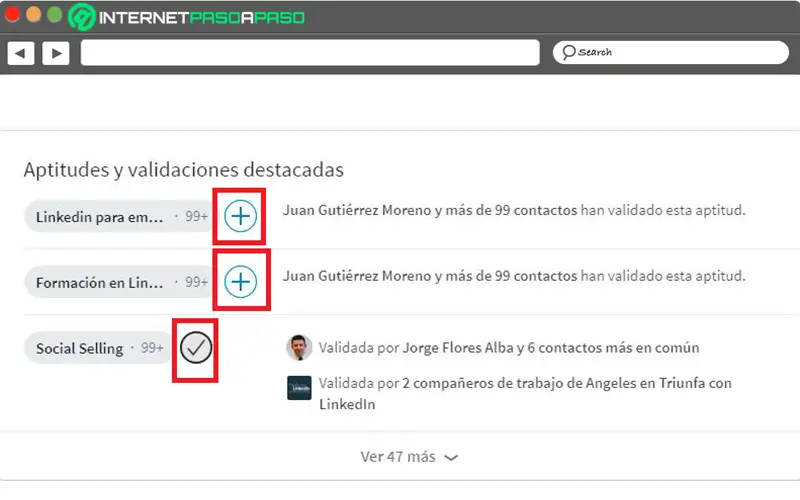
Task: Click InternetPasoAPaso logo icon
Action: (81, 17)
